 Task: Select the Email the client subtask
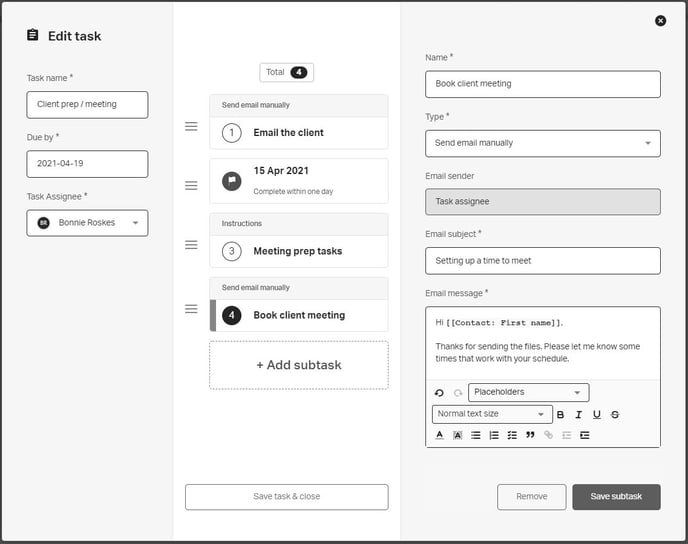pos(298,132)
